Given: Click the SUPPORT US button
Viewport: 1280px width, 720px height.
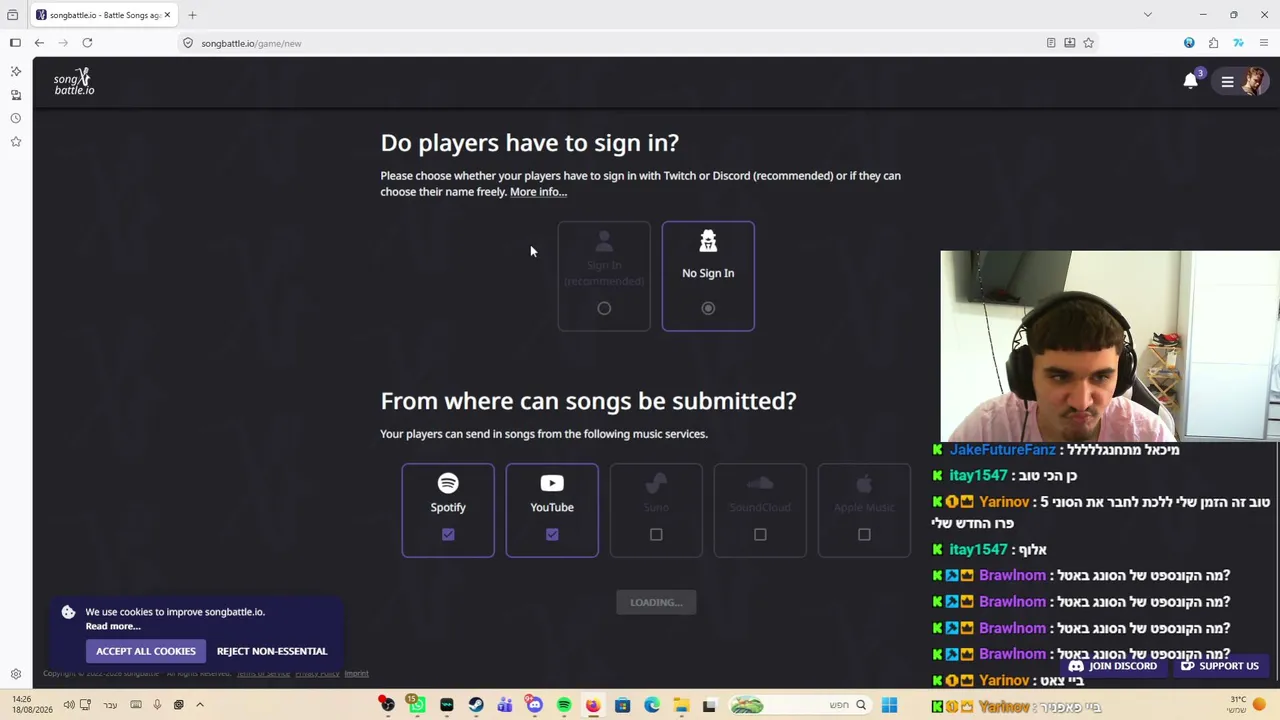Looking at the screenshot, I should pyautogui.click(x=1220, y=666).
